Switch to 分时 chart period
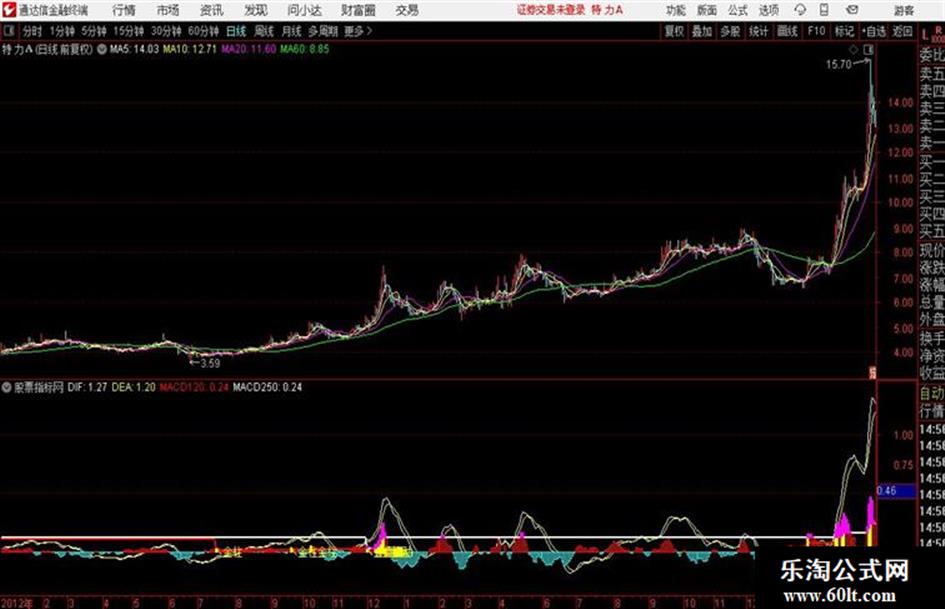The height and width of the screenshot is (609, 945). point(33,31)
